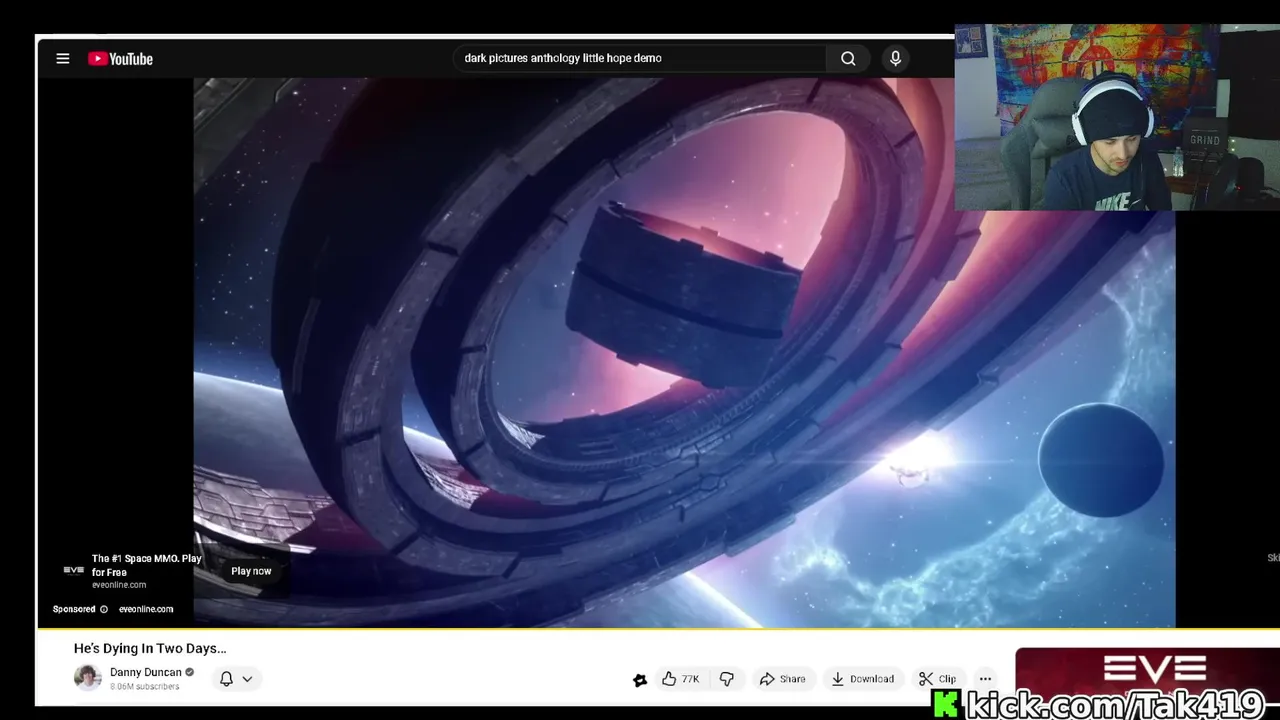Viewport: 1280px width, 720px height.
Task: Expand the notification options dropdown arrow
Action: click(247, 679)
